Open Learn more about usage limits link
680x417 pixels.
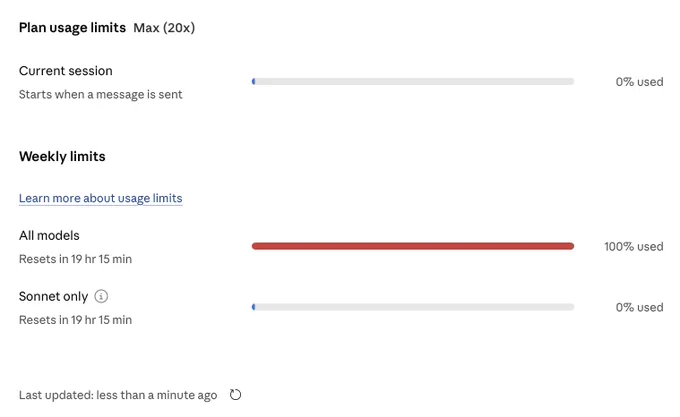click(x=101, y=198)
